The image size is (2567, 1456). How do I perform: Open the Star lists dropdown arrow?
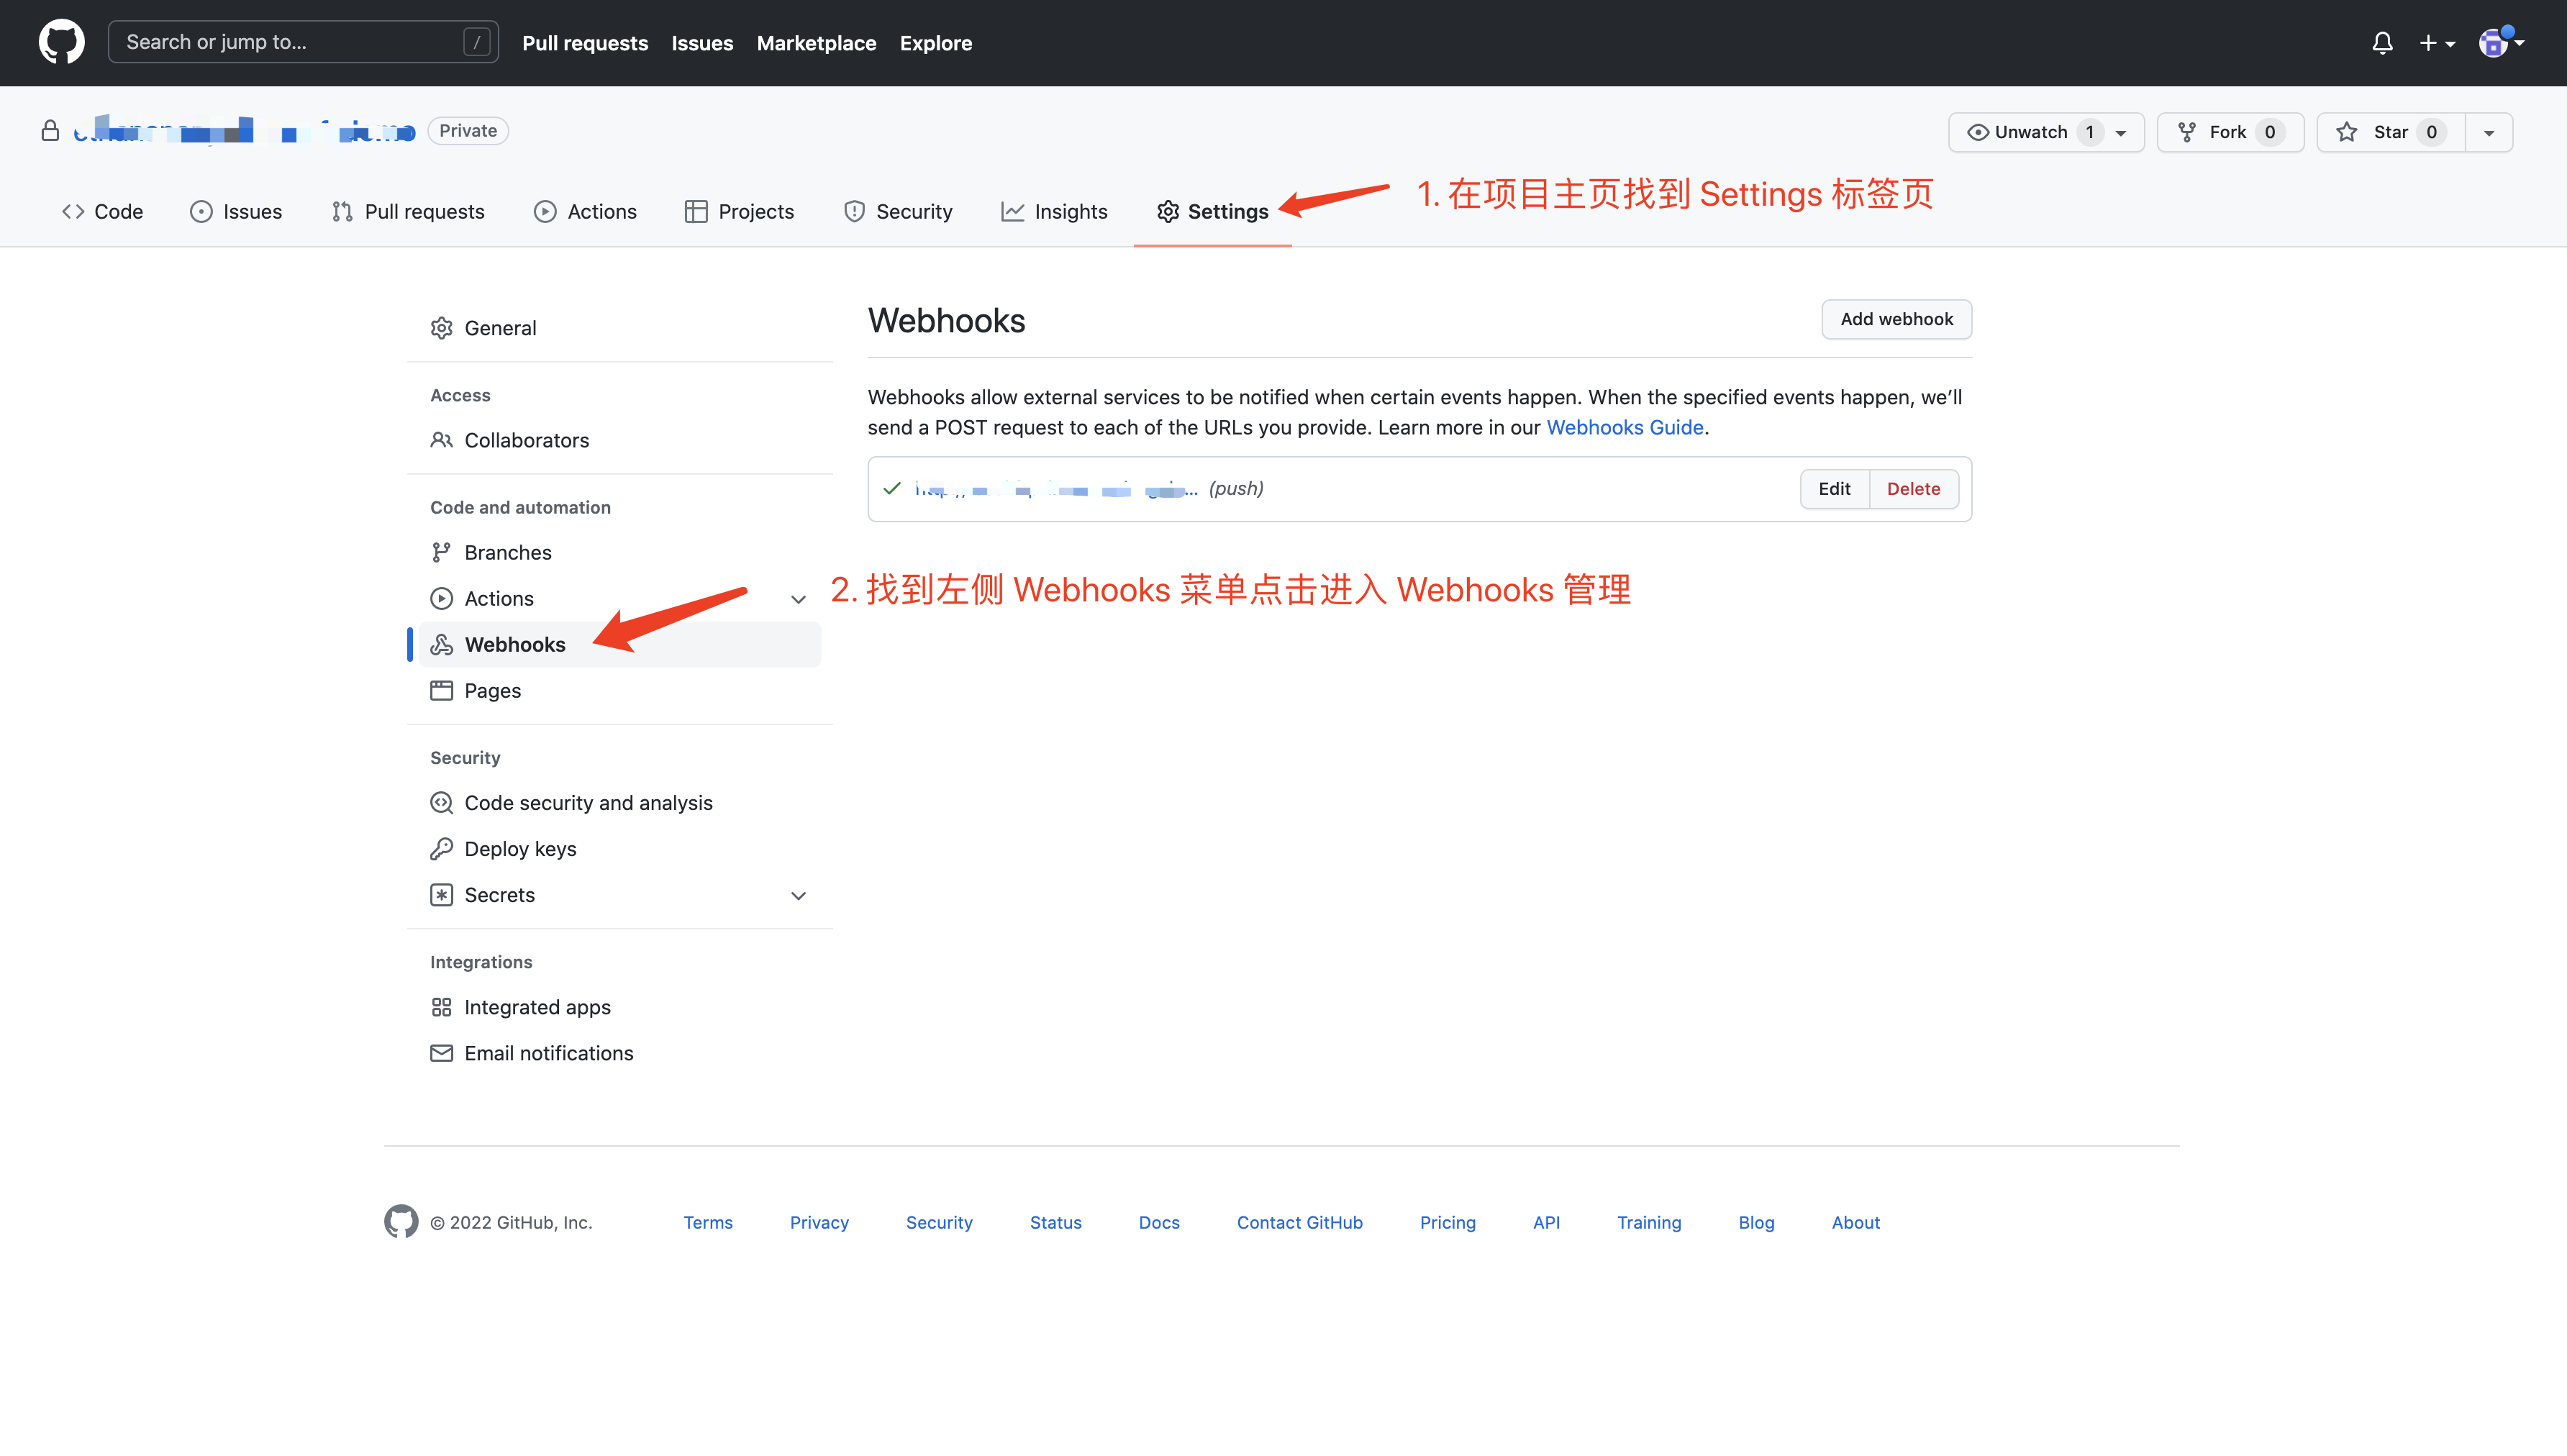[2488, 132]
